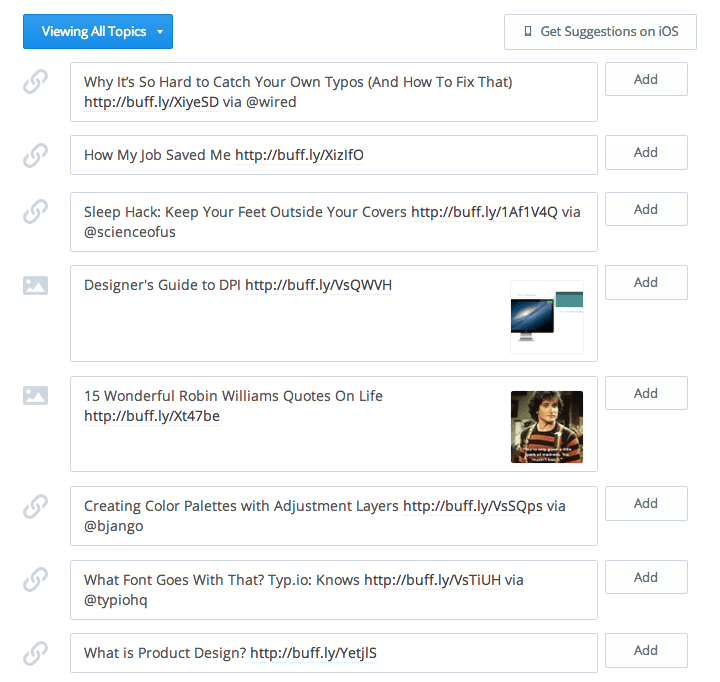Add the Sleep Hack suggestion
Image resolution: width=720 pixels, height=682 pixels.
coord(645,209)
